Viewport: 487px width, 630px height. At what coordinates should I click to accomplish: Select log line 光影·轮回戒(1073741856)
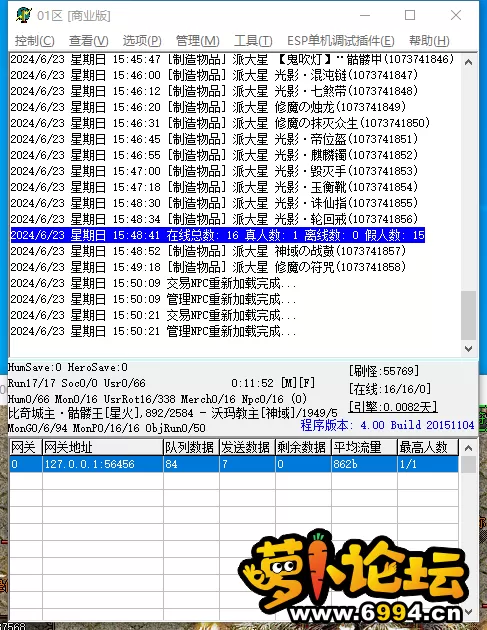[x=214, y=219]
